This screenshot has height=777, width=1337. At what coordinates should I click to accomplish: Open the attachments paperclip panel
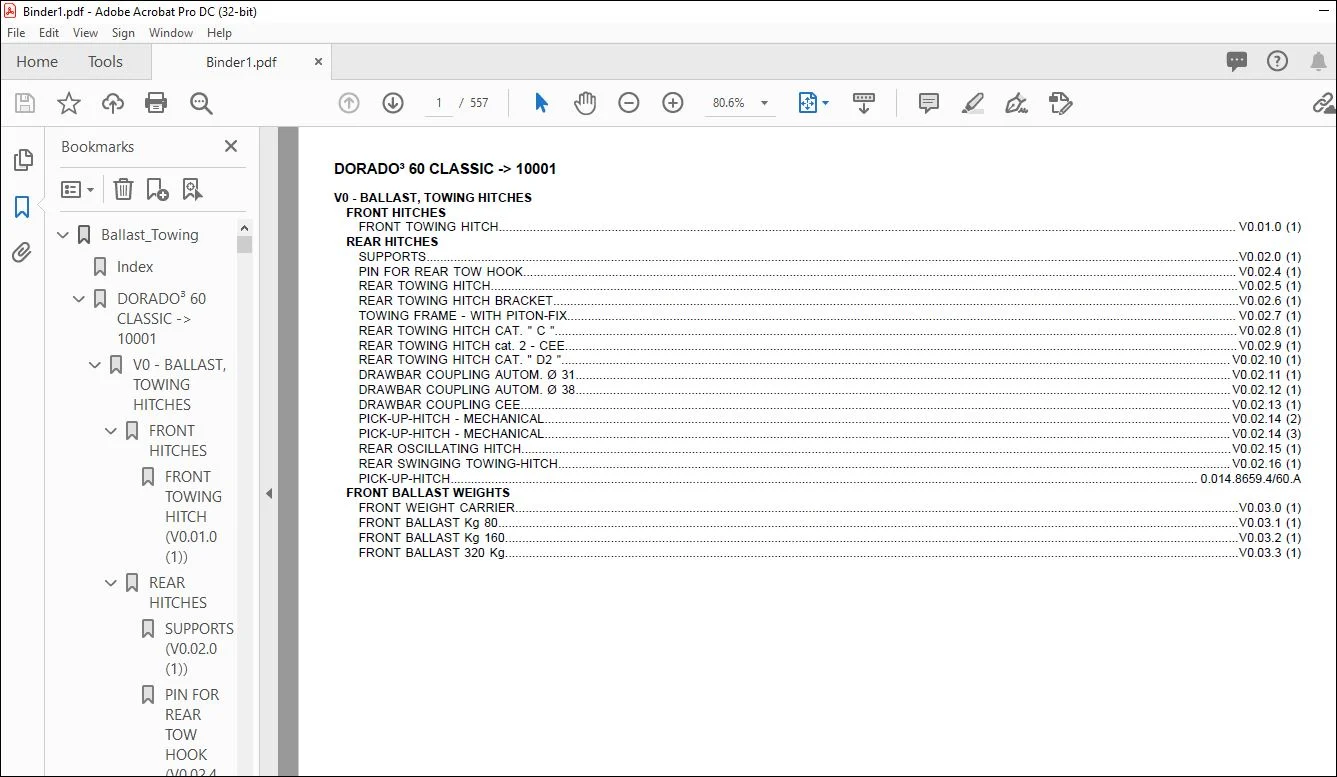[22, 253]
